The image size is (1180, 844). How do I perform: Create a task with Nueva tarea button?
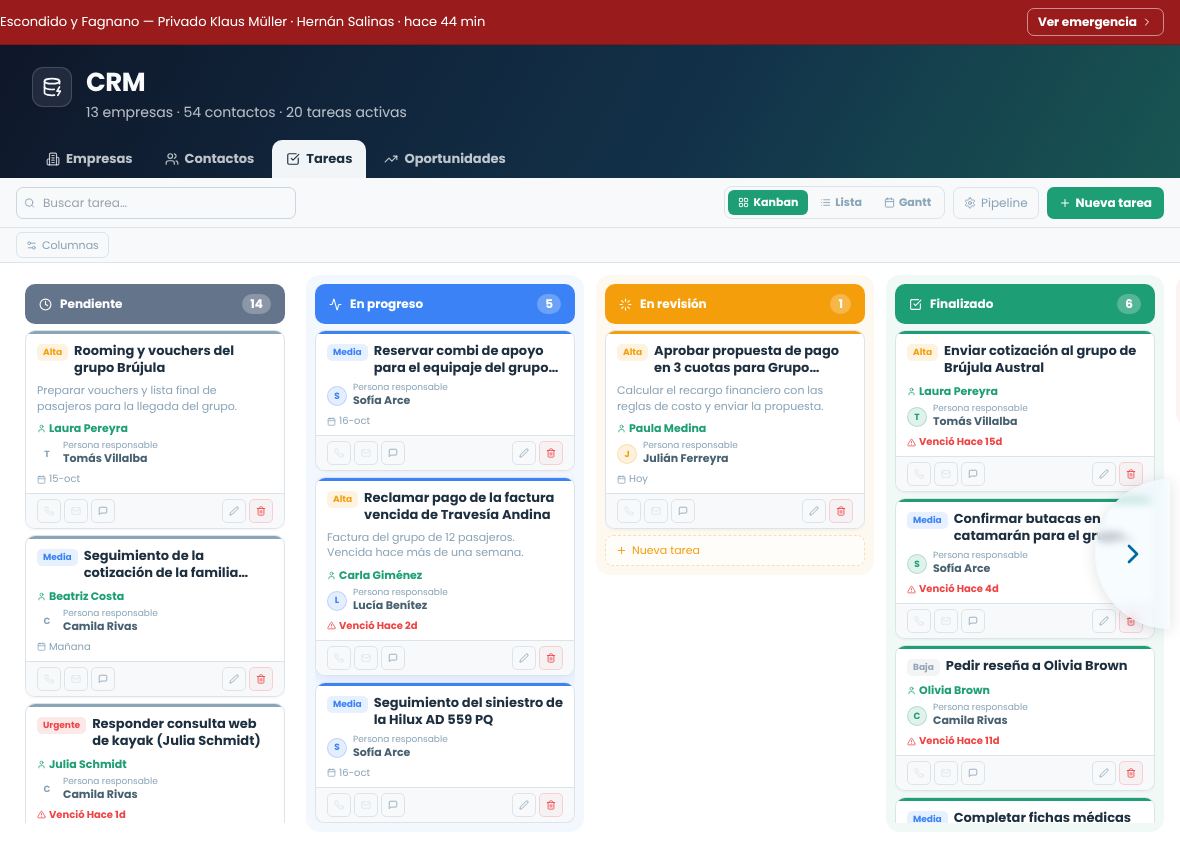click(x=1105, y=203)
